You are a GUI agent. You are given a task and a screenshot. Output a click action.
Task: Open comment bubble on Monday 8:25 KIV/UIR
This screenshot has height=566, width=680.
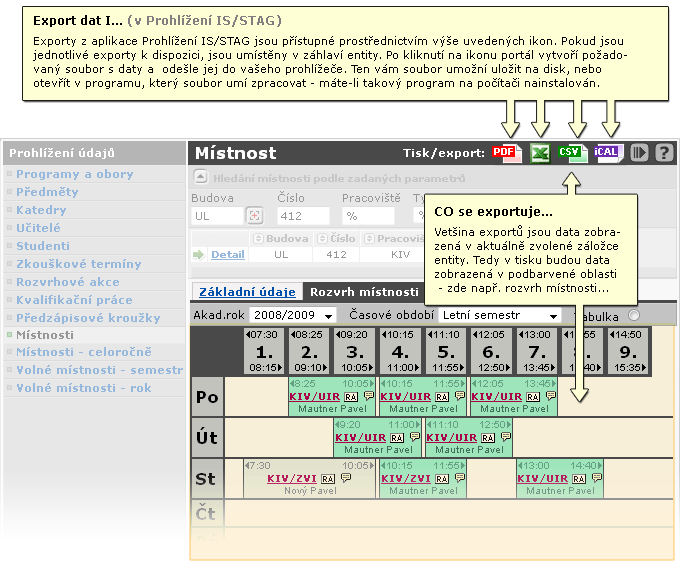[369, 396]
